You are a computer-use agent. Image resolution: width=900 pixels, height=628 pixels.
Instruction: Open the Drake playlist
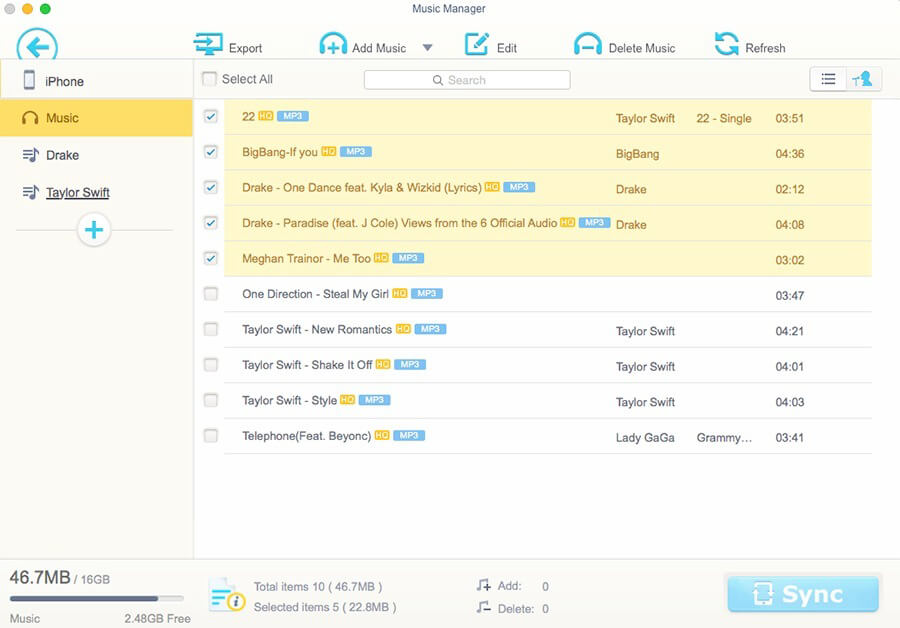(62, 155)
